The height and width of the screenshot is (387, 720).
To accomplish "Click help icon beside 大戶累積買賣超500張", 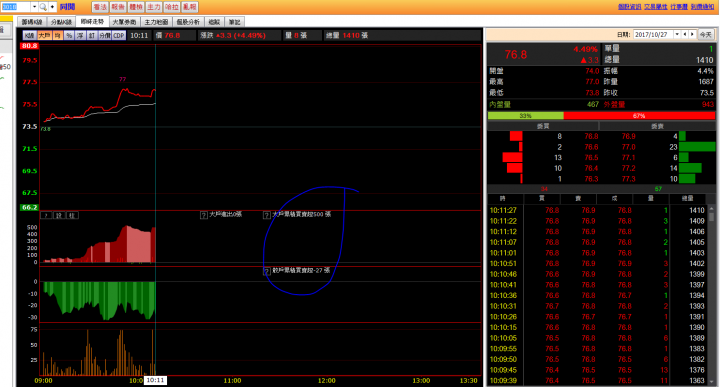I will 266,215.
